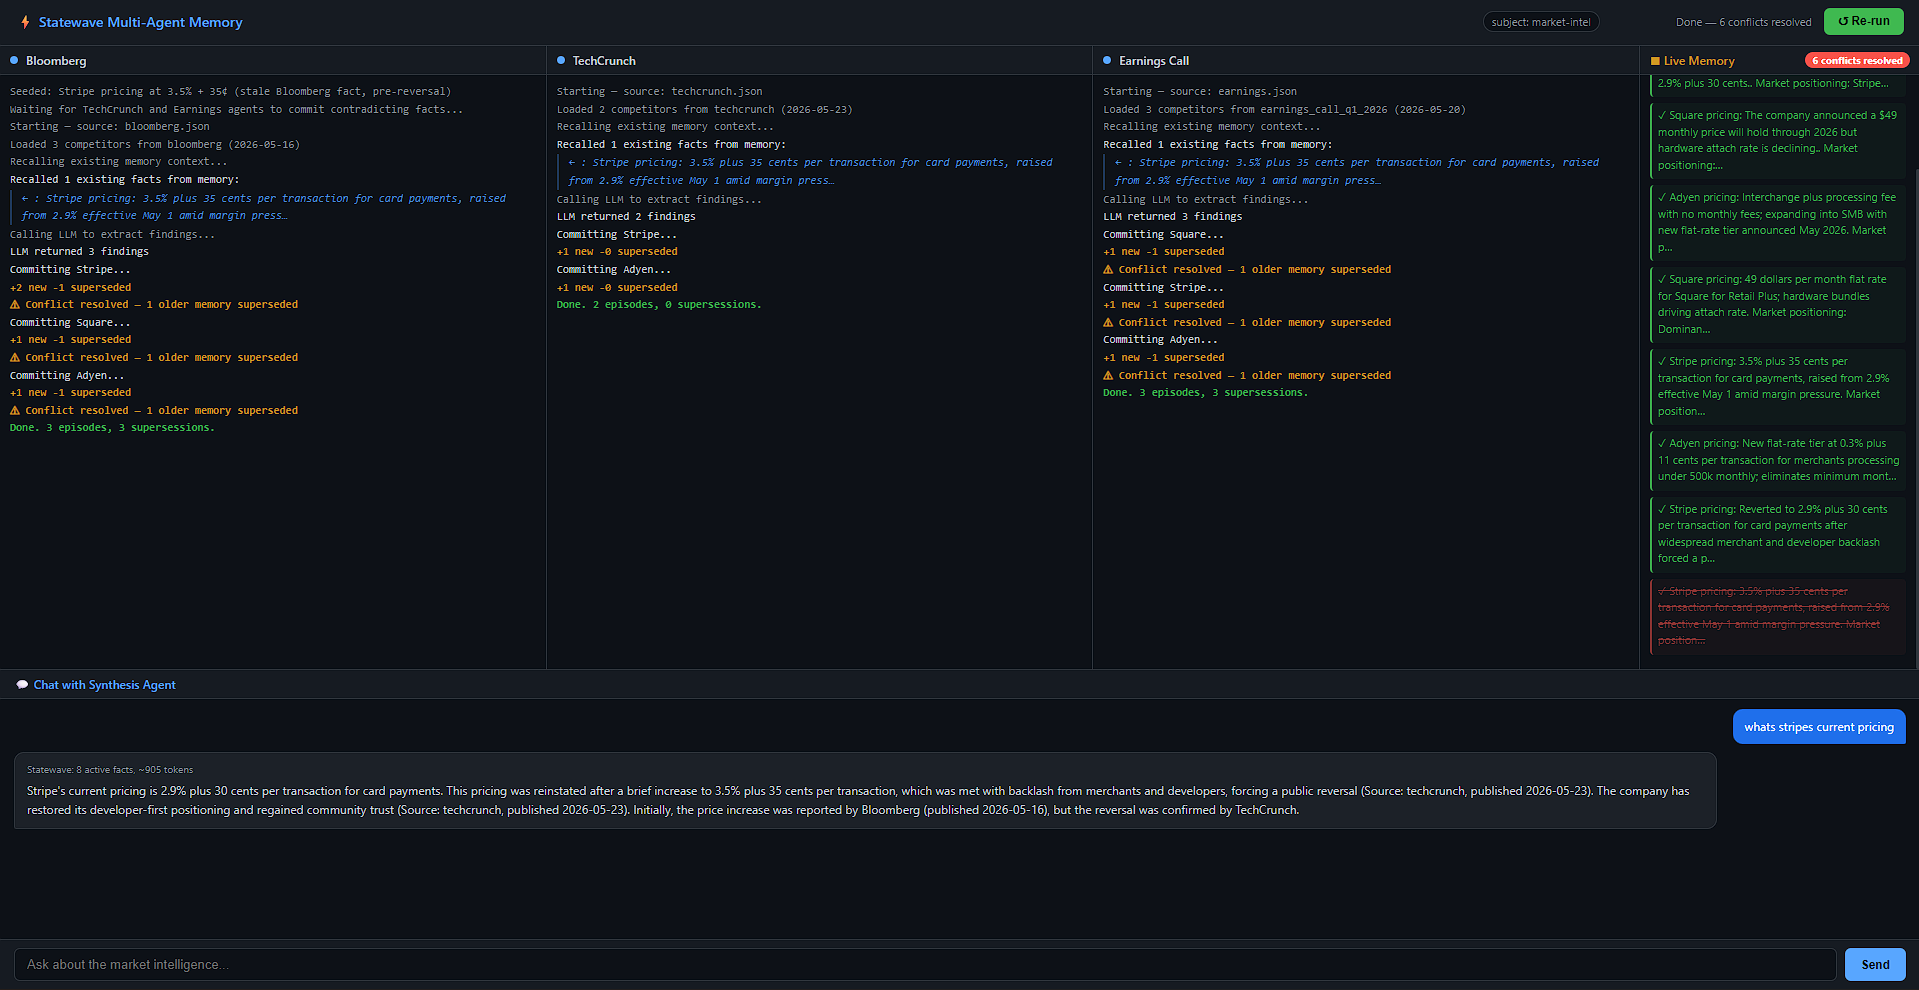Click TechCrunch 'Done. 2 episodes, 0 supersessions.' line

(x=659, y=305)
